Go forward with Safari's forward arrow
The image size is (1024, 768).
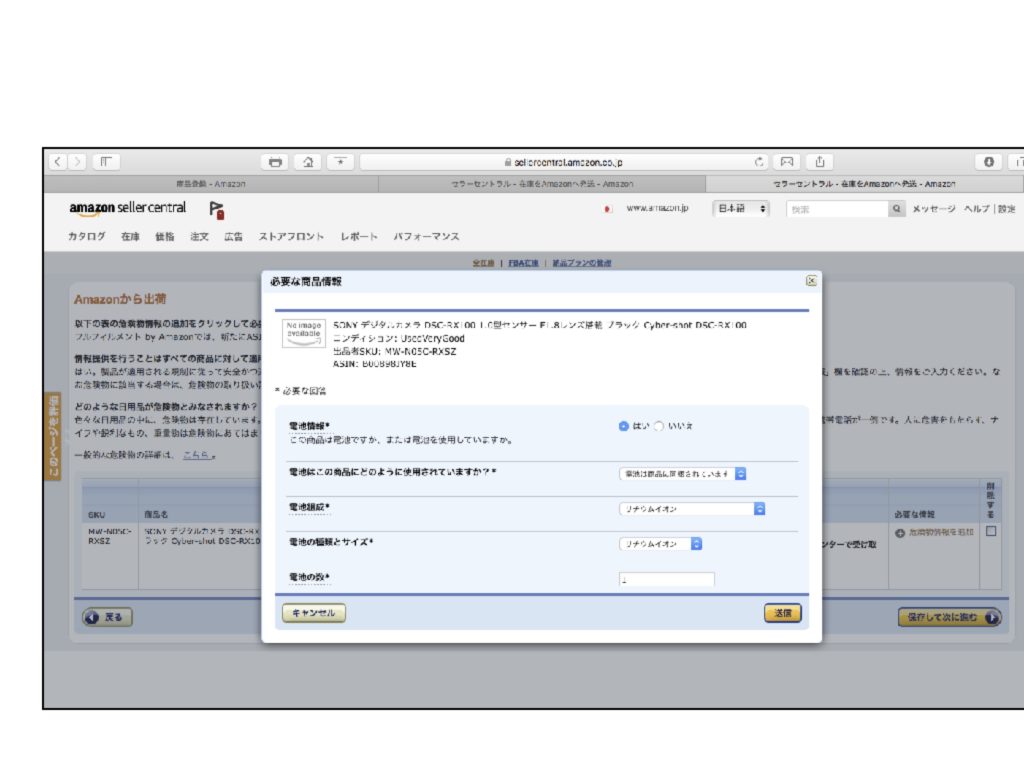tap(78, 162)
